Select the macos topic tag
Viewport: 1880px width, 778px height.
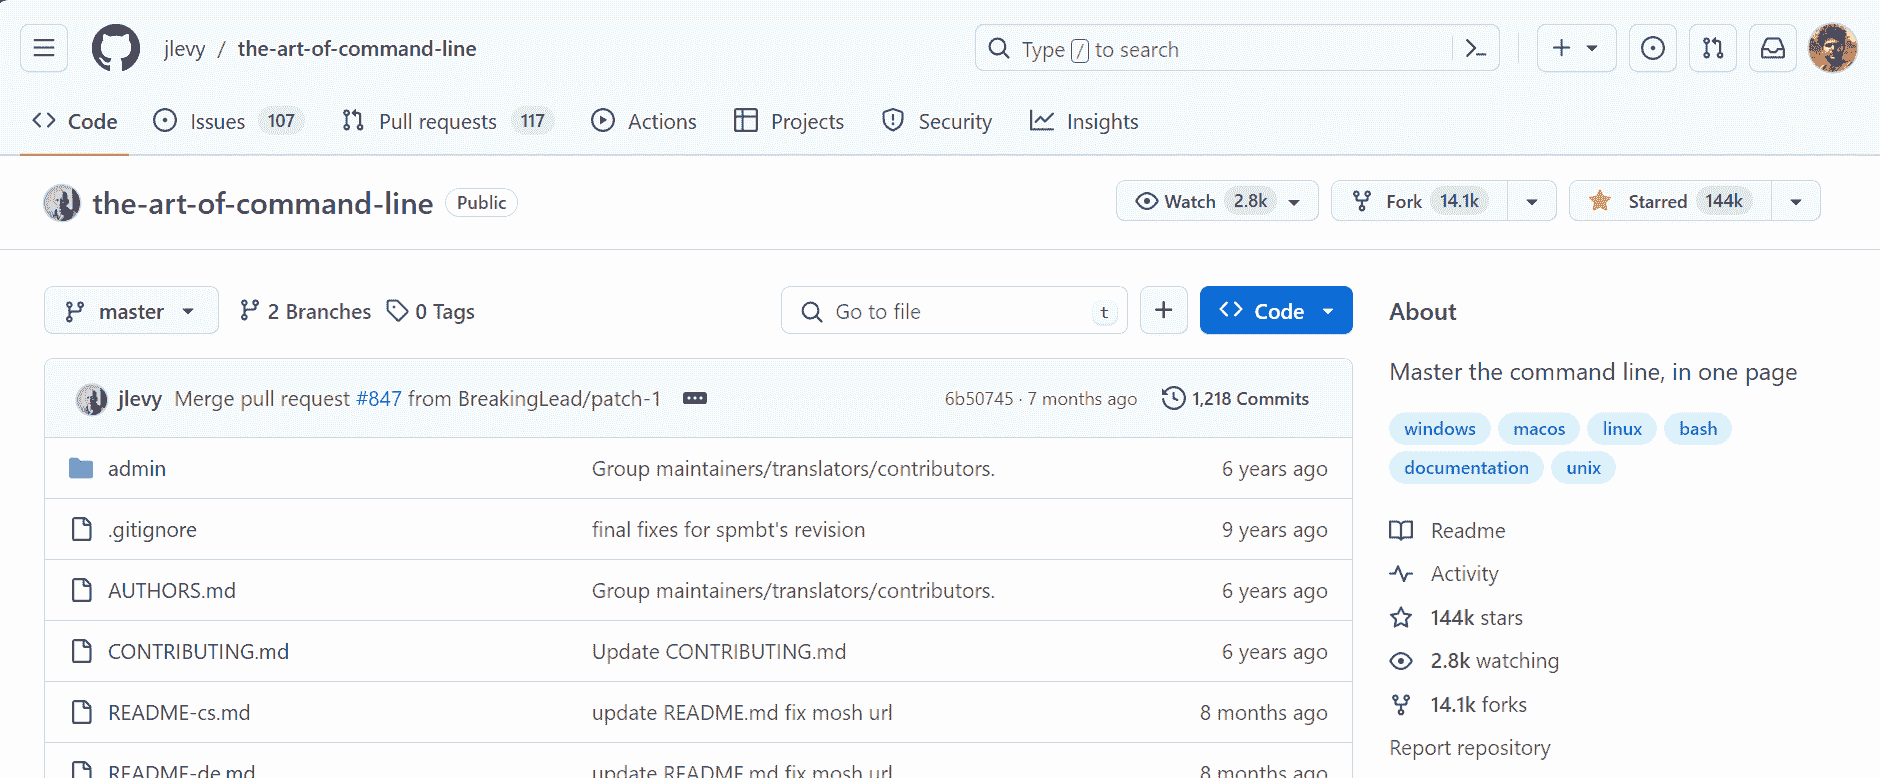1539,429
